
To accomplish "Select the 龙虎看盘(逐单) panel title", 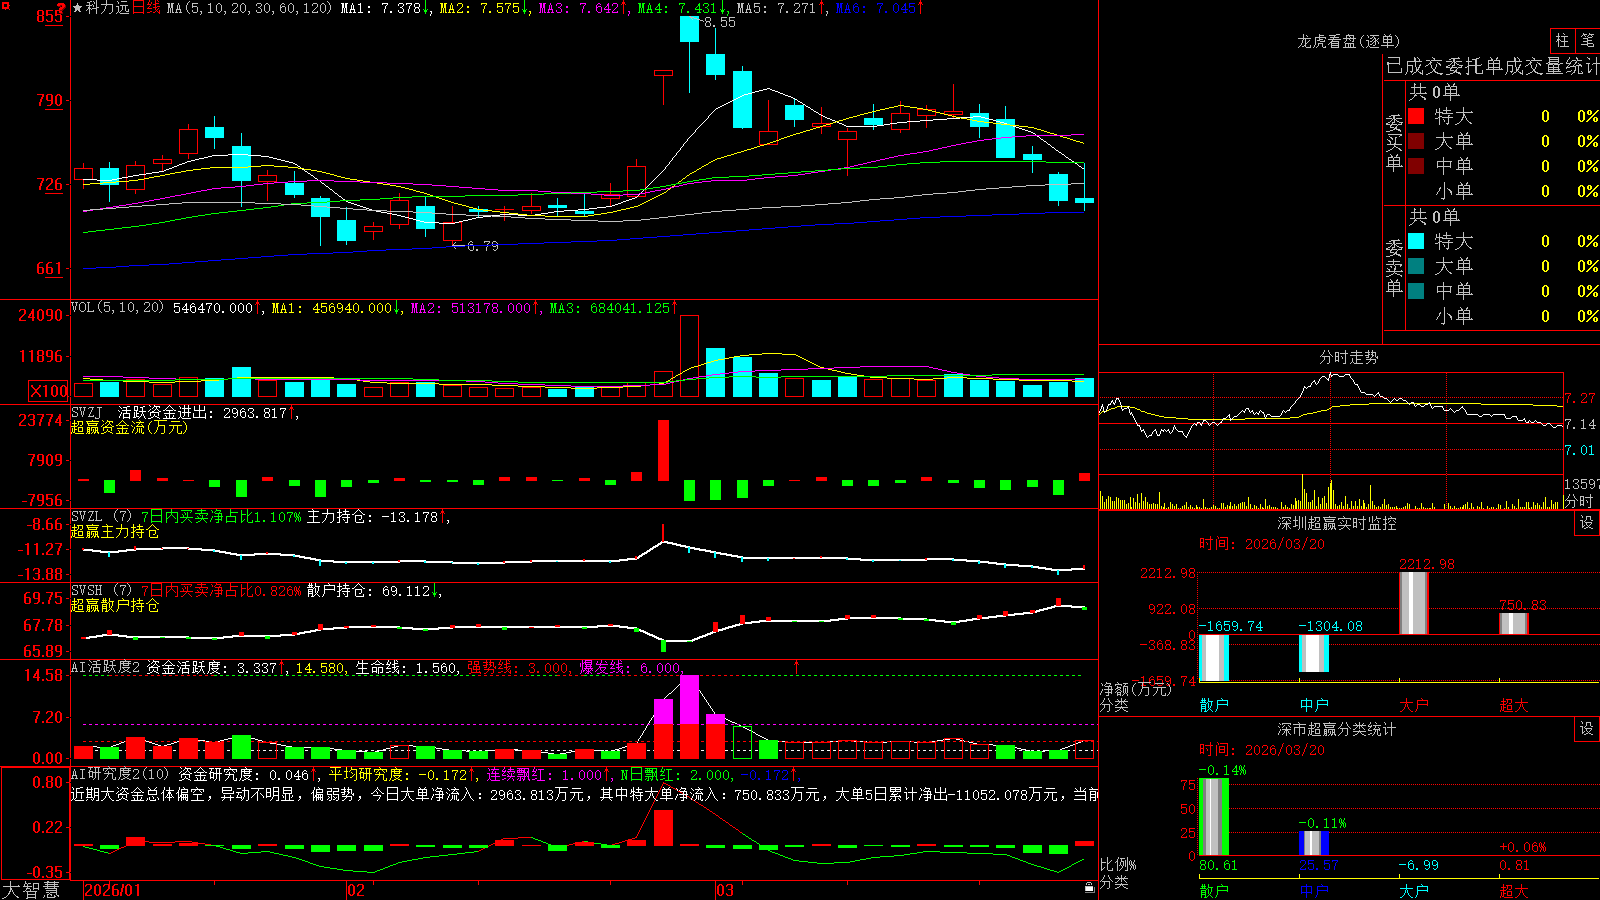I will click(1348, 41).
